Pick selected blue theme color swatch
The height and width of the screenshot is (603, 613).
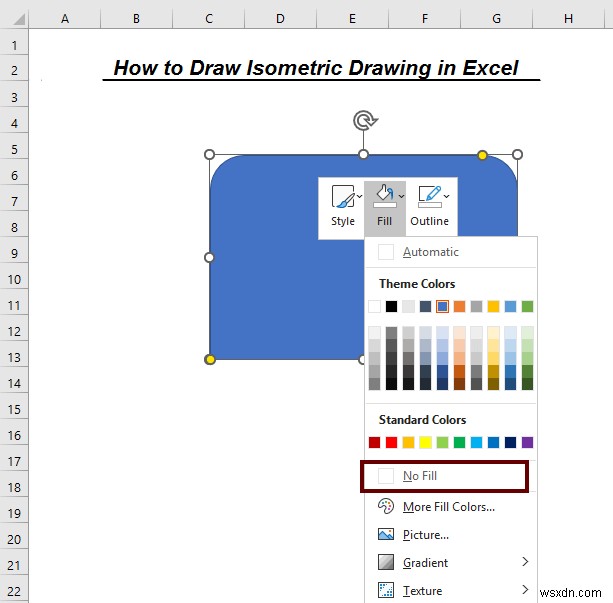(443, 307)
